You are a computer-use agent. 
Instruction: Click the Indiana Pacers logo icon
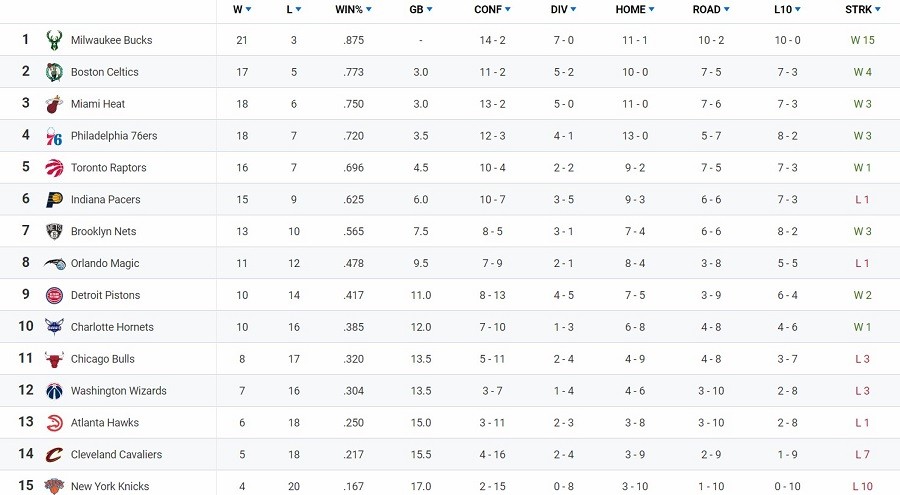pyautogui.click(x=54, y=200)
